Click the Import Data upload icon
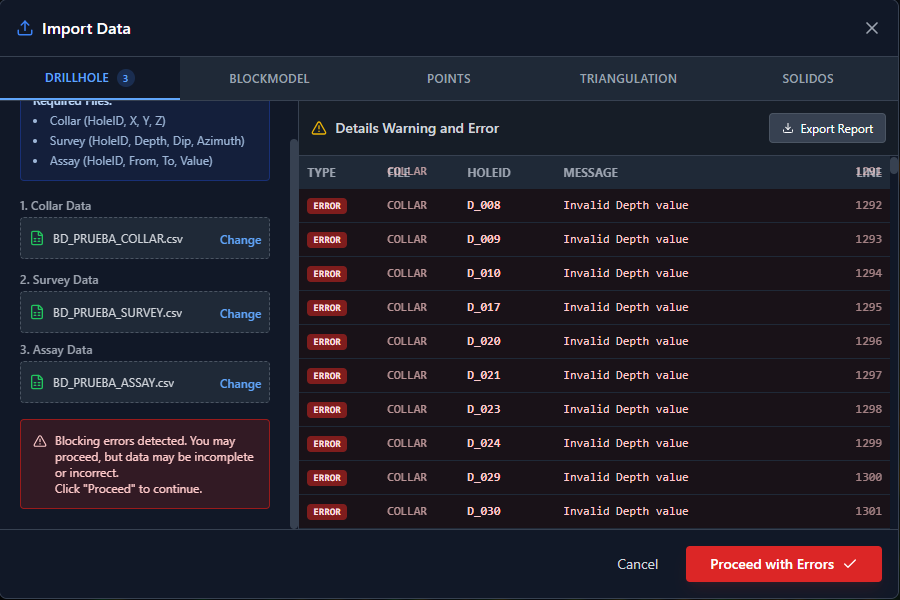 point(25,28)
